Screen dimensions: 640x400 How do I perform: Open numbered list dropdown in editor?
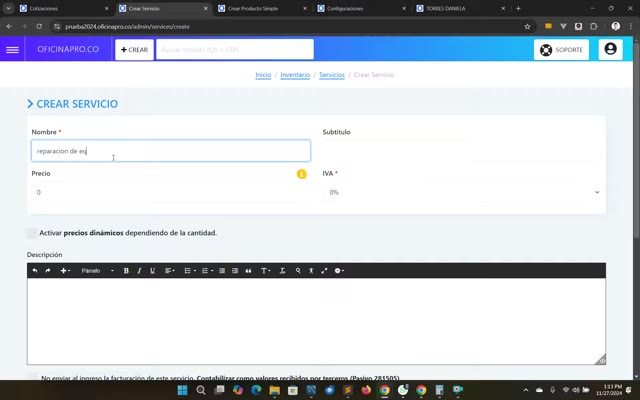207,271
